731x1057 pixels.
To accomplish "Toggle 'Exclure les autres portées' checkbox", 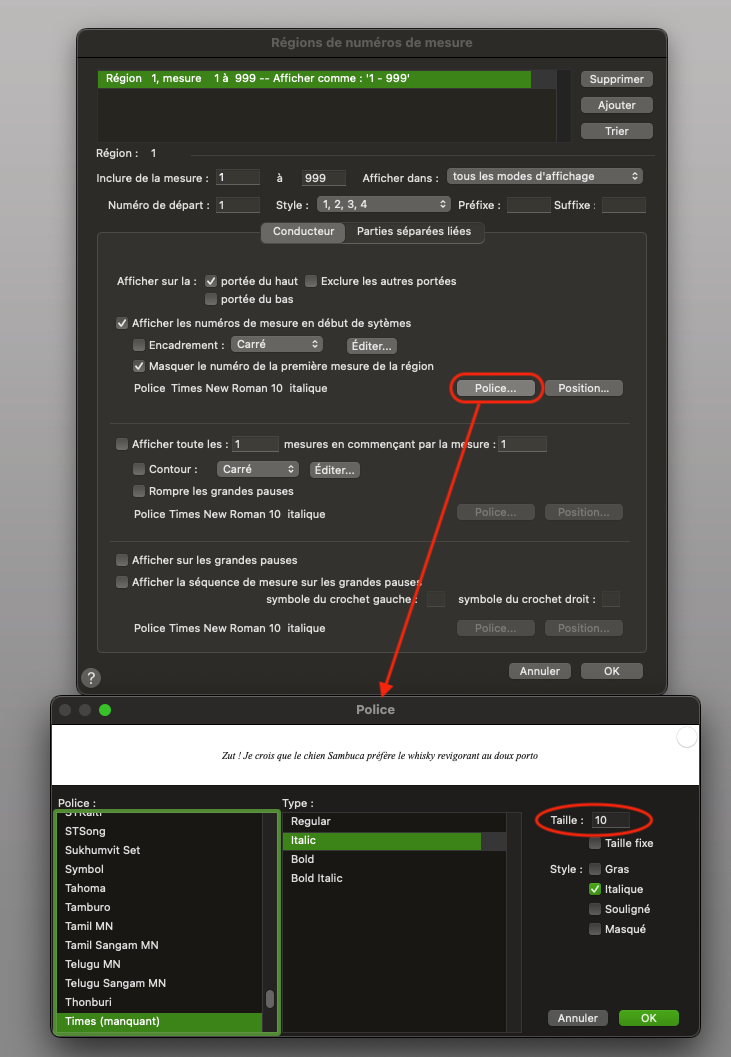I will point(311,281).
